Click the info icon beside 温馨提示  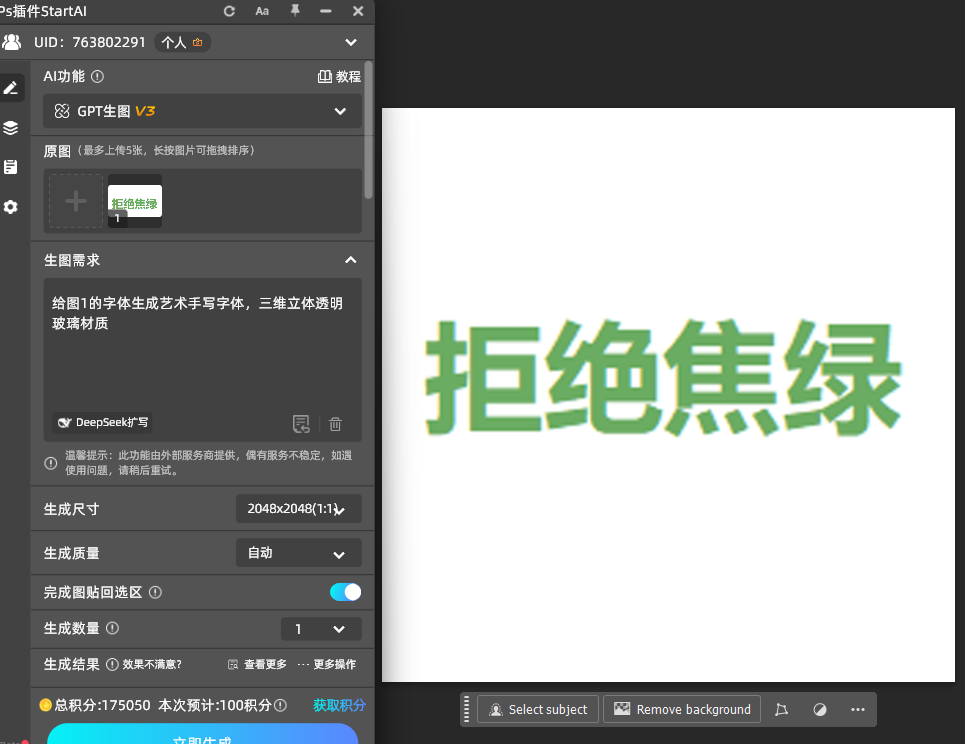pos(51,463)
